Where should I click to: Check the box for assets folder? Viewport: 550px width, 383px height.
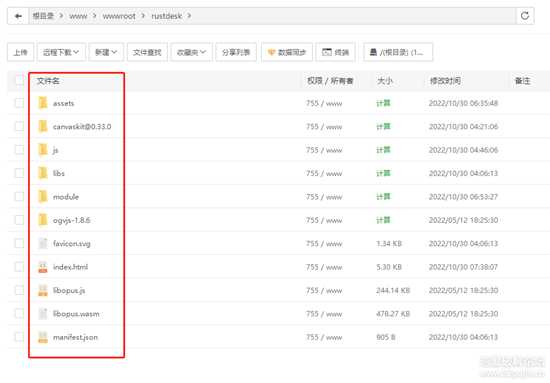point(19,103)
